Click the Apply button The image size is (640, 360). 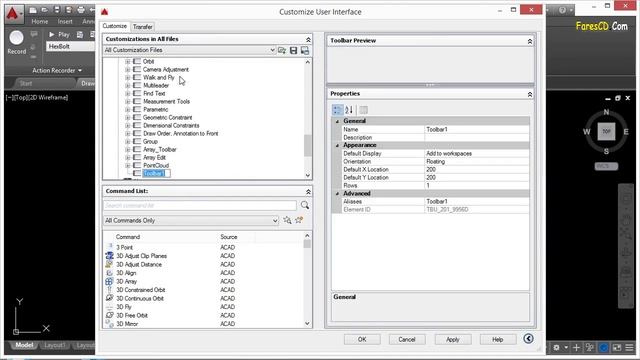(452, 339)
